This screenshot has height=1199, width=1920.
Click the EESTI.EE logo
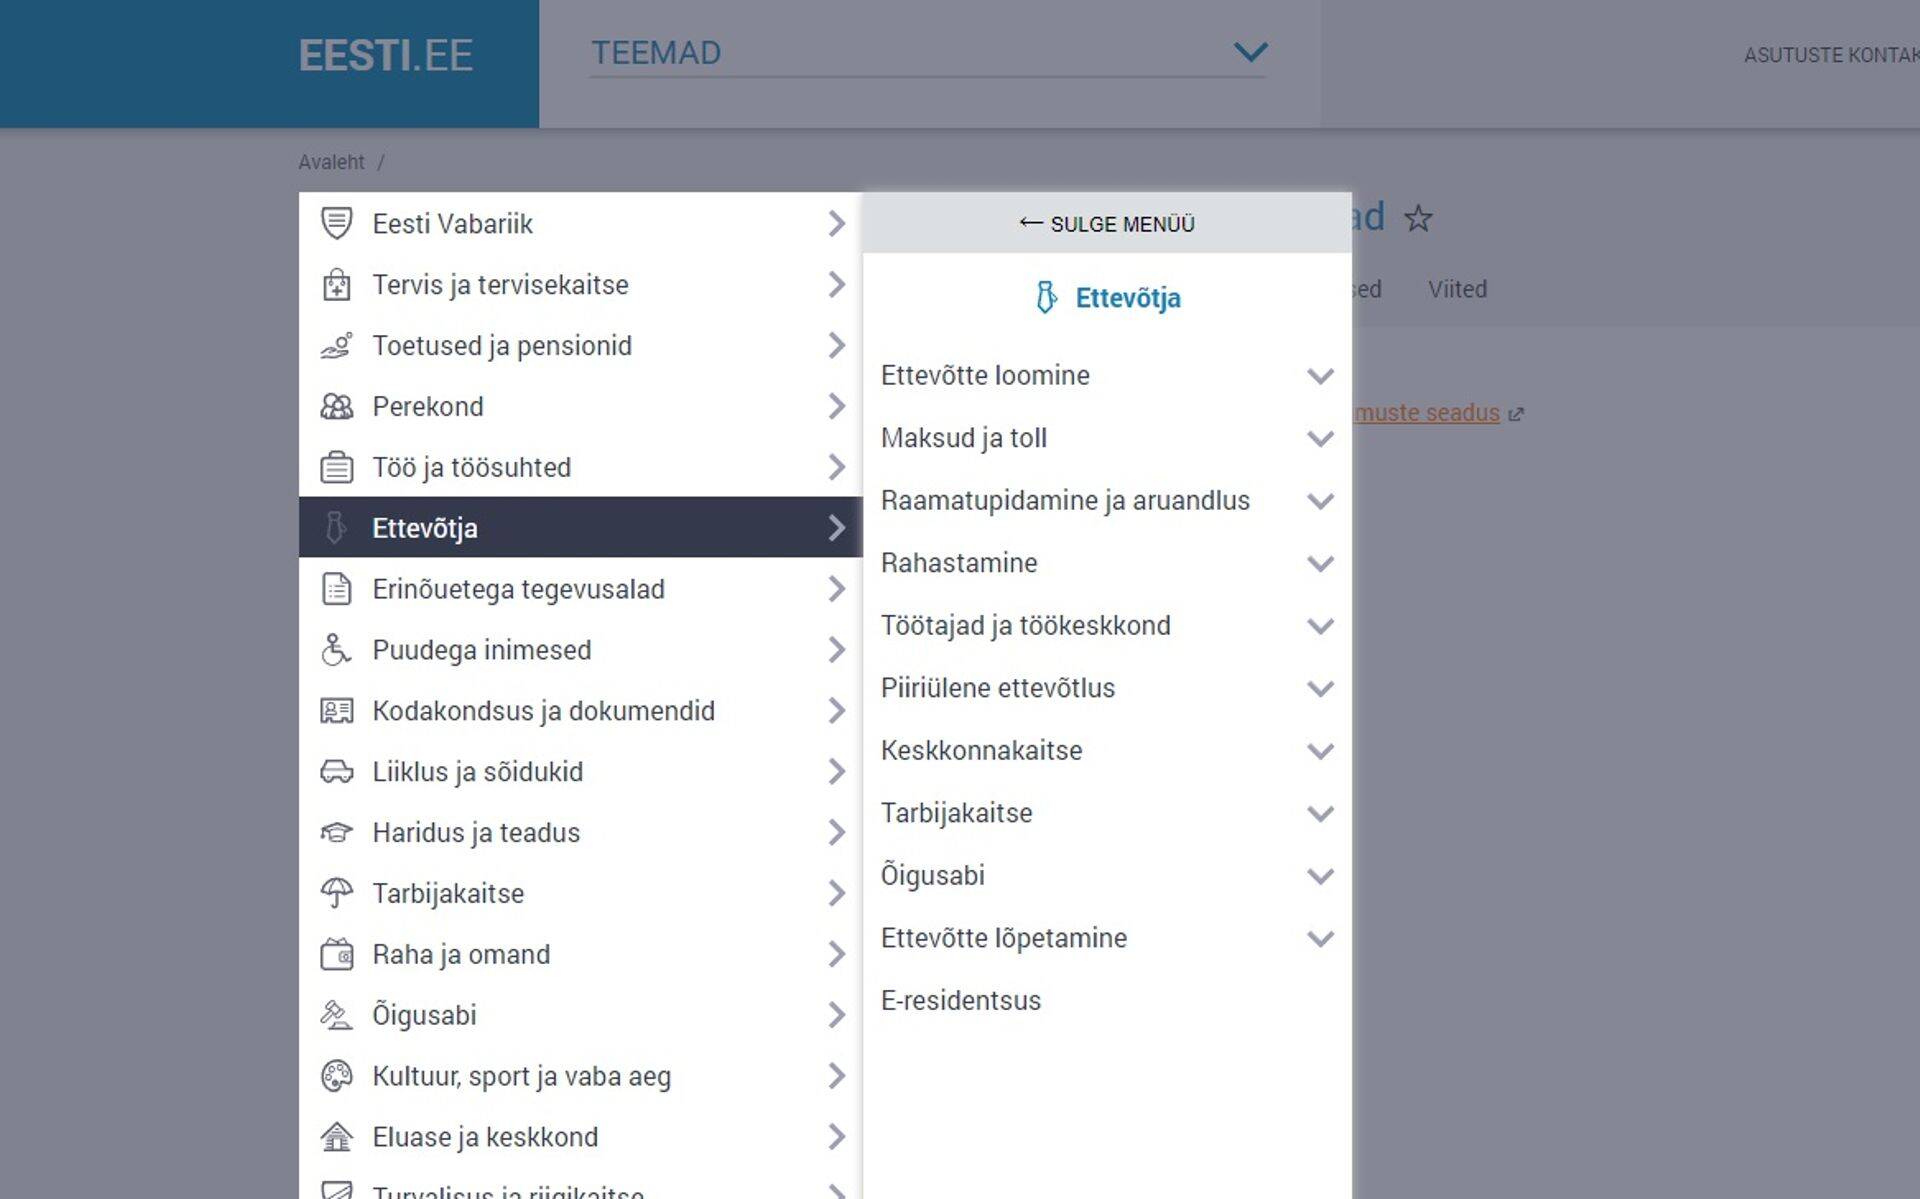pos(385,56)
